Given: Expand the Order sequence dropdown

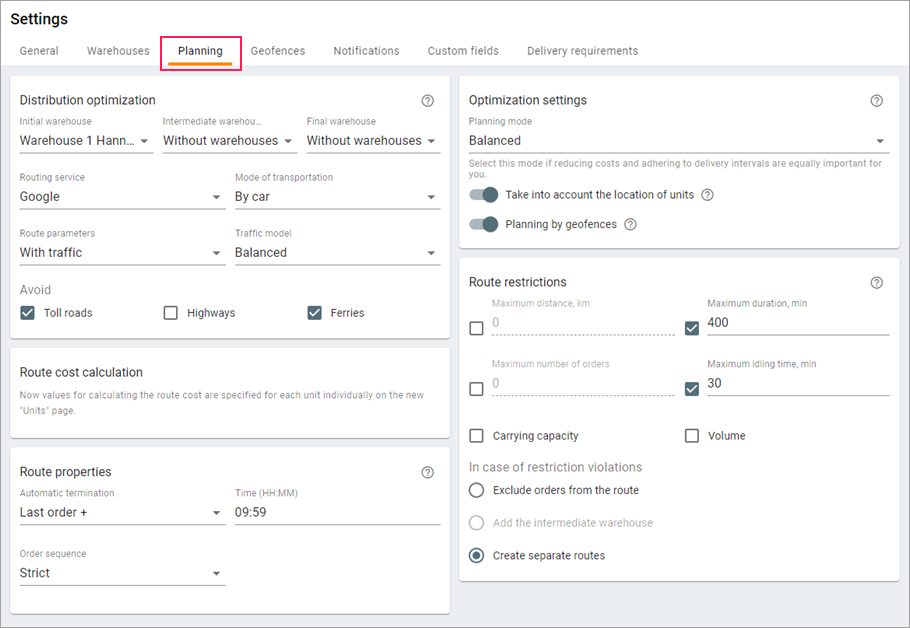Looking at the screenshot, I should (121, 573).
